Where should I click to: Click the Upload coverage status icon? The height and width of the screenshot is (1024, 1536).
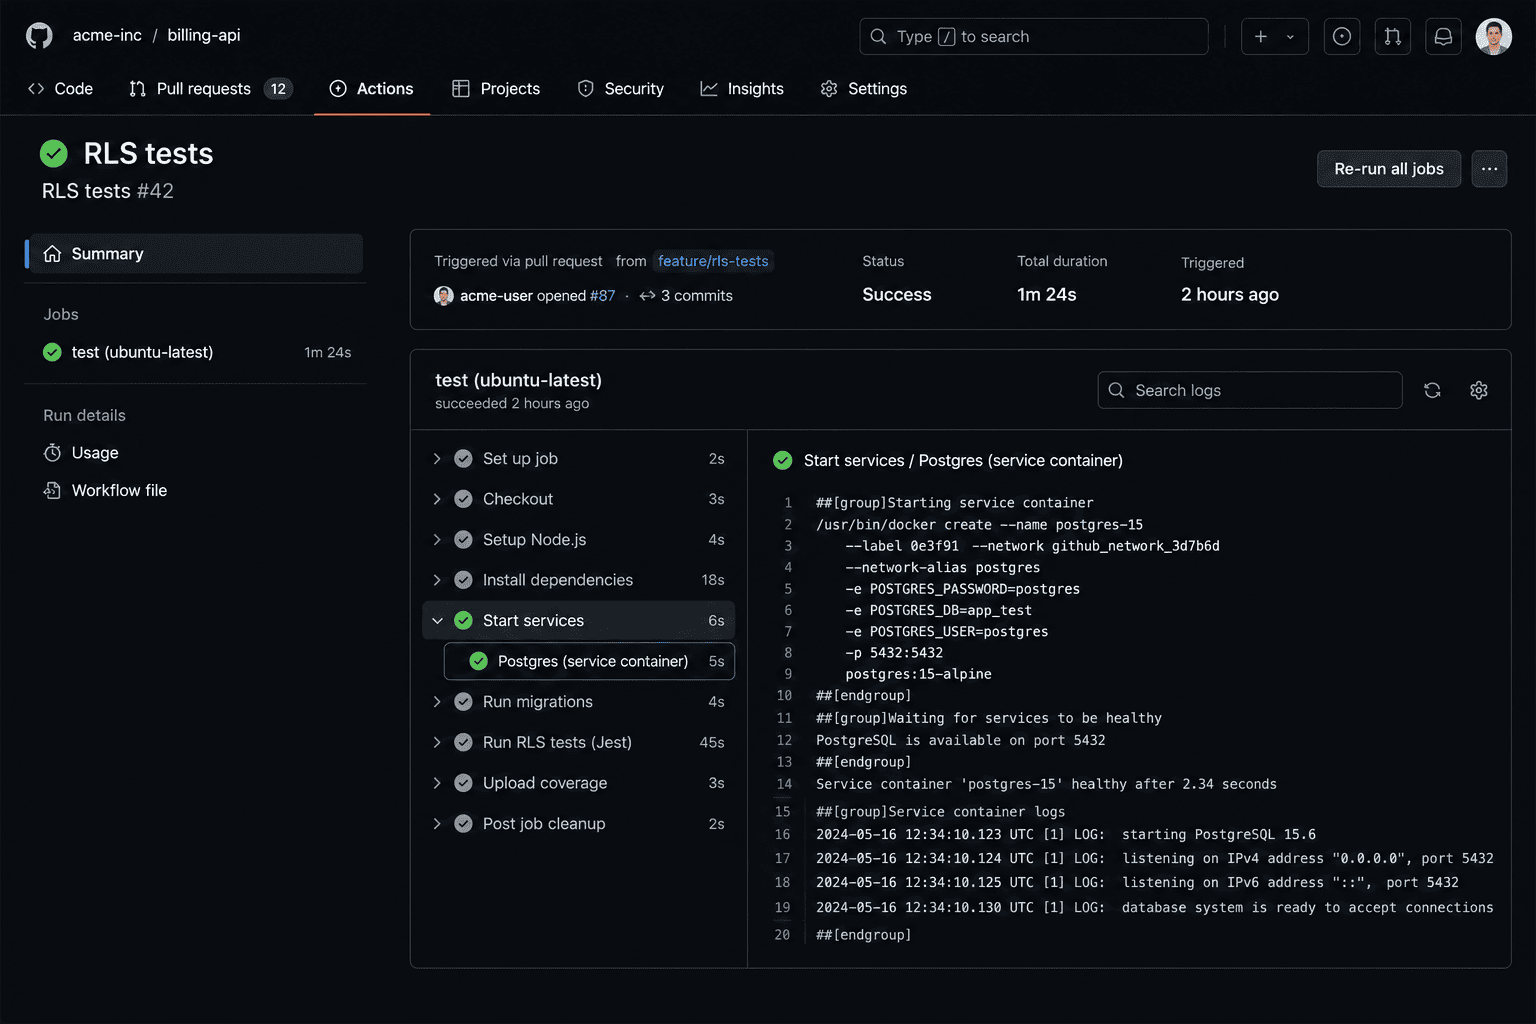[463, 783]
